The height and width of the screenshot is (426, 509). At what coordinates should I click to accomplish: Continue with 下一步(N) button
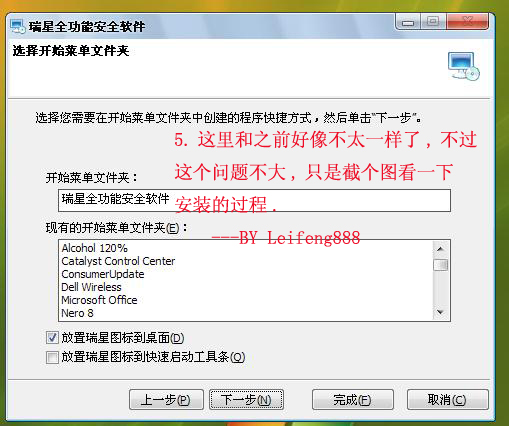coord(246,399)
